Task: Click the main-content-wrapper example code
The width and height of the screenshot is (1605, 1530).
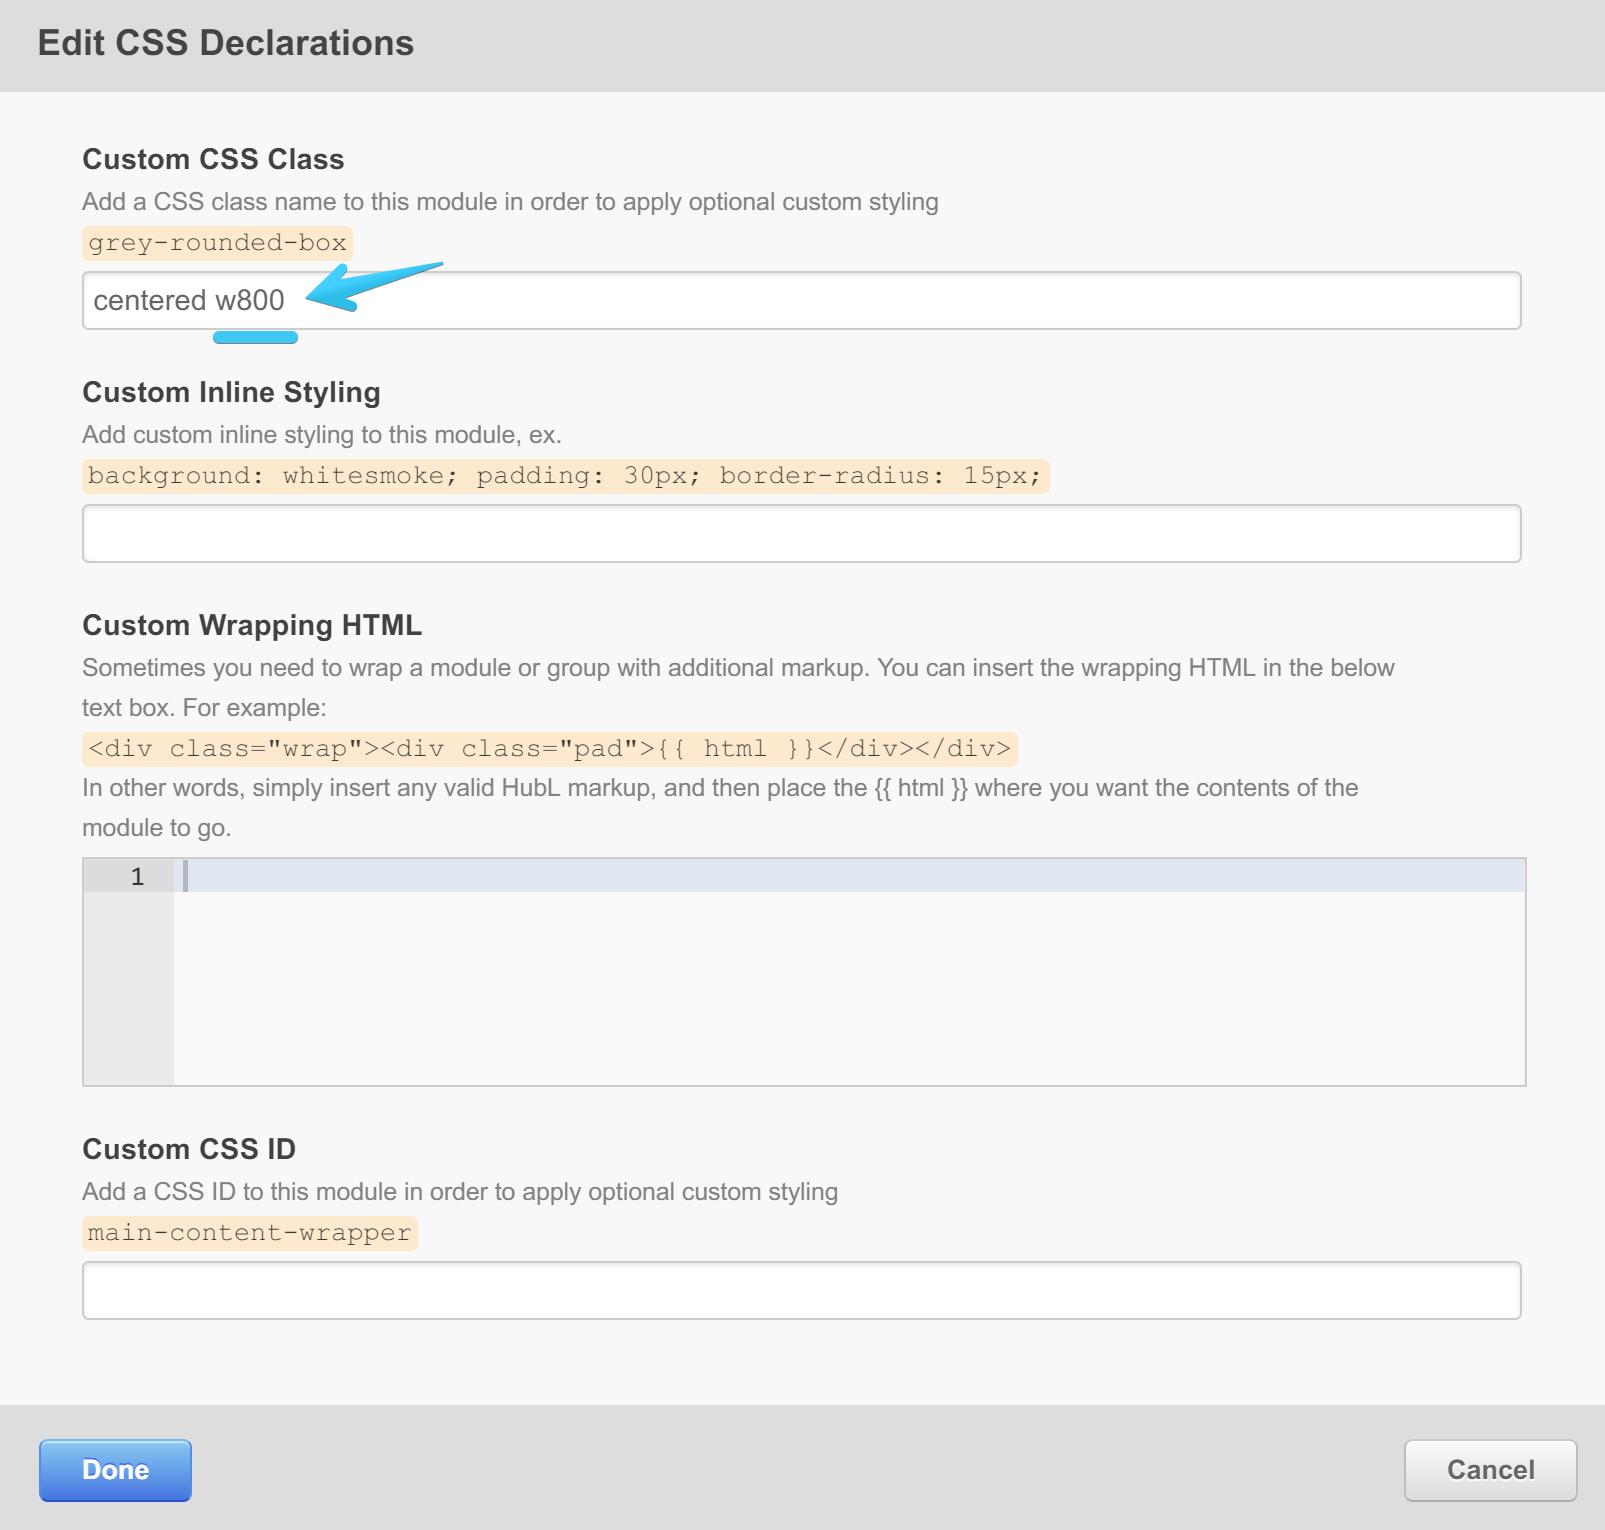Action: [249, 1233]
